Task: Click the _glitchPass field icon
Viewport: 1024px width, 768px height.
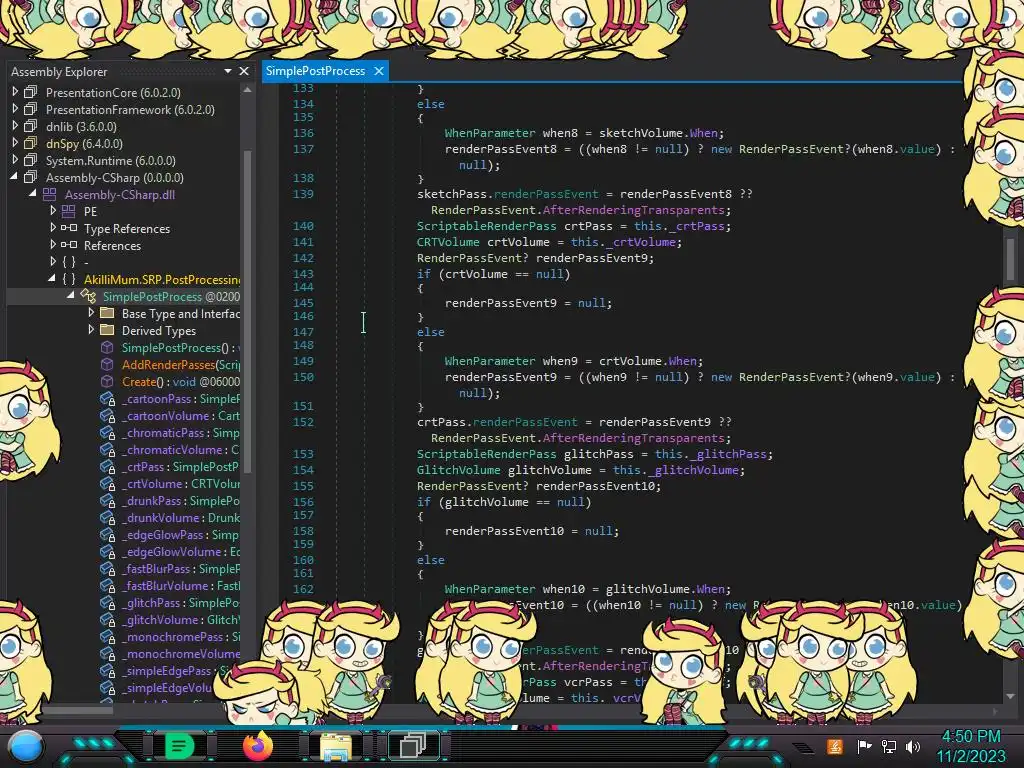Action: pyautogui.click(x=107, y=603)
